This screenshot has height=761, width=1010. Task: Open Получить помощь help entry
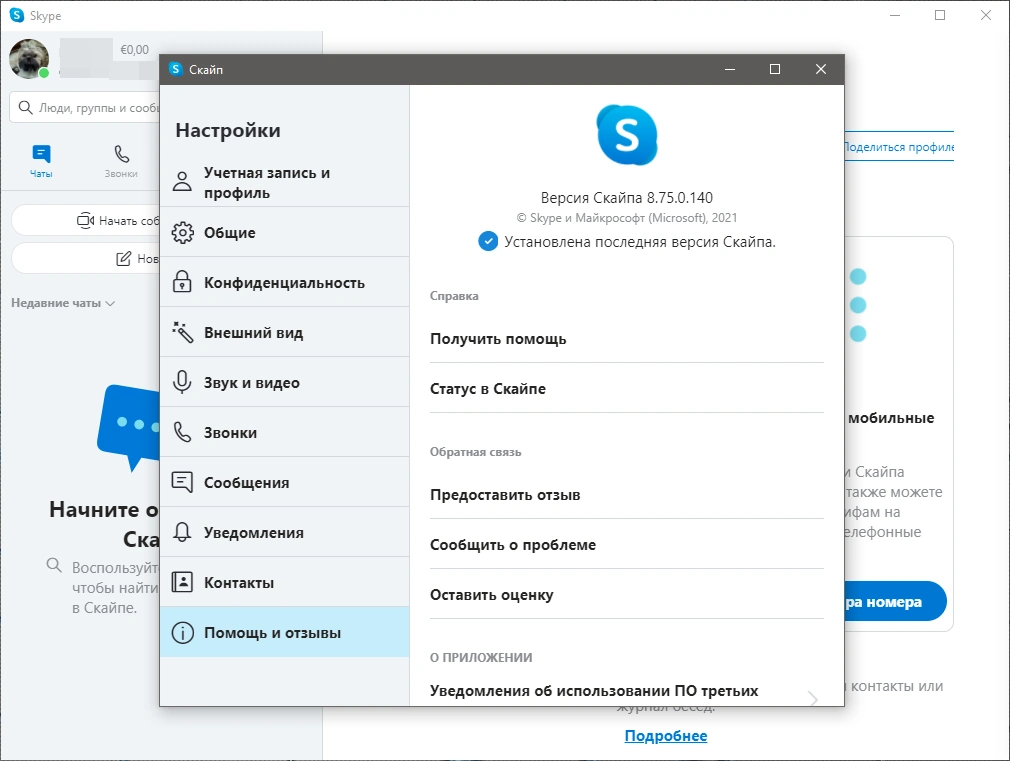click(x=627, y=339)
